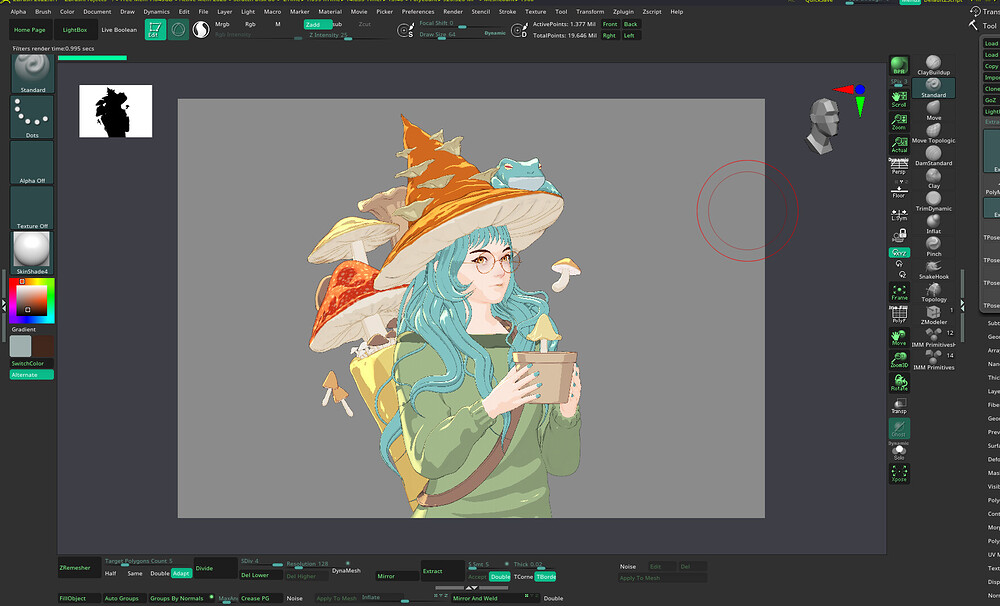Click the Actual size icon

[x=899, y=144]
